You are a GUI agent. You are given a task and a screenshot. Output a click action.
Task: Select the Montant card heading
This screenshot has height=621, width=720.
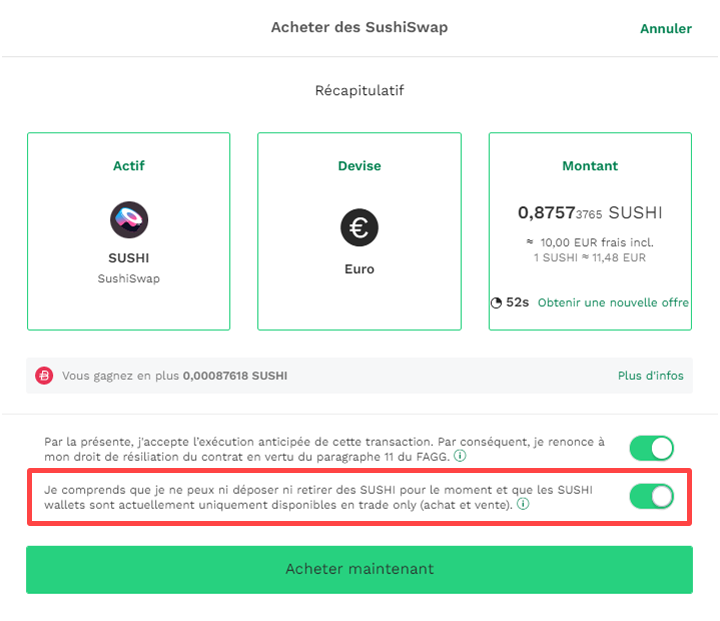pyautogui.click(x=590, y=166)
